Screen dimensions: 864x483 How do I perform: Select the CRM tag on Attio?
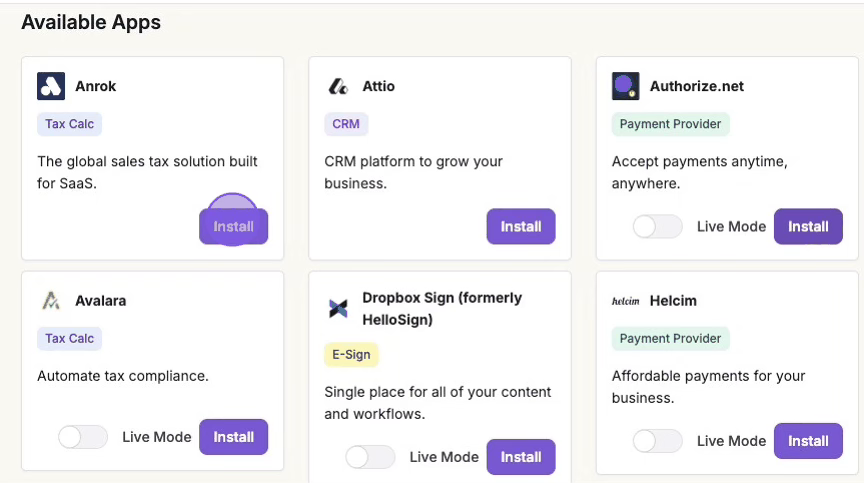pos(346,124)
